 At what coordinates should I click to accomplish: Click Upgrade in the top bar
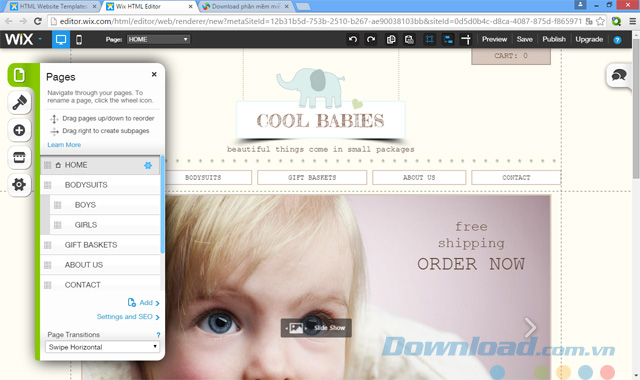(589, 39)
